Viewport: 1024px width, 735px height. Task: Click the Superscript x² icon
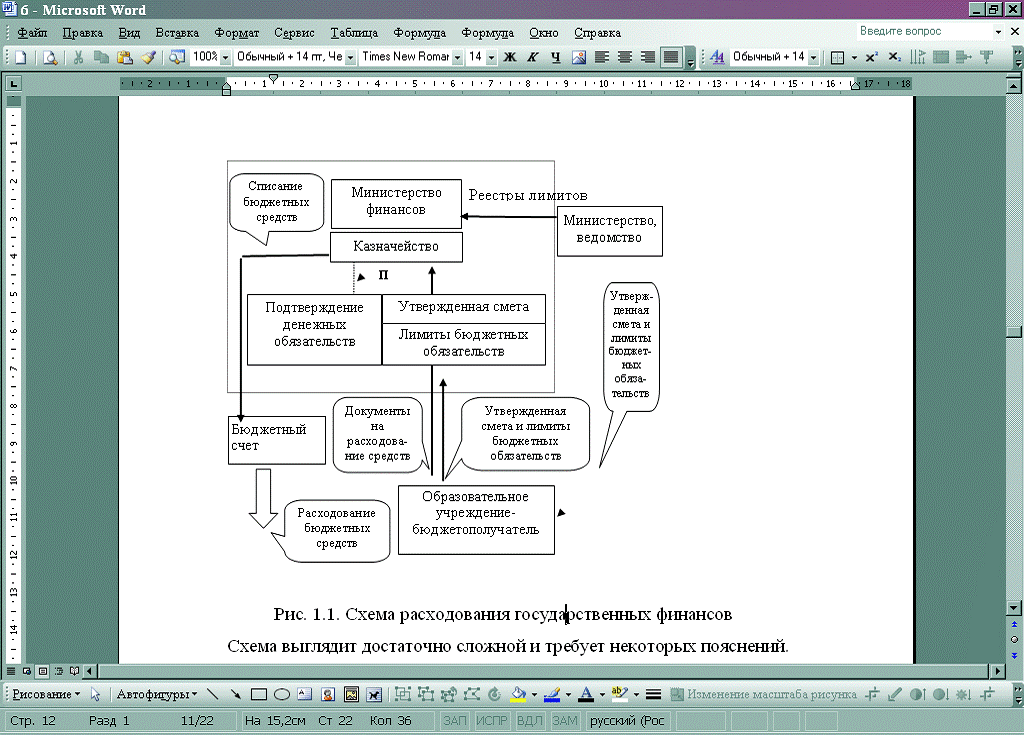872,57
